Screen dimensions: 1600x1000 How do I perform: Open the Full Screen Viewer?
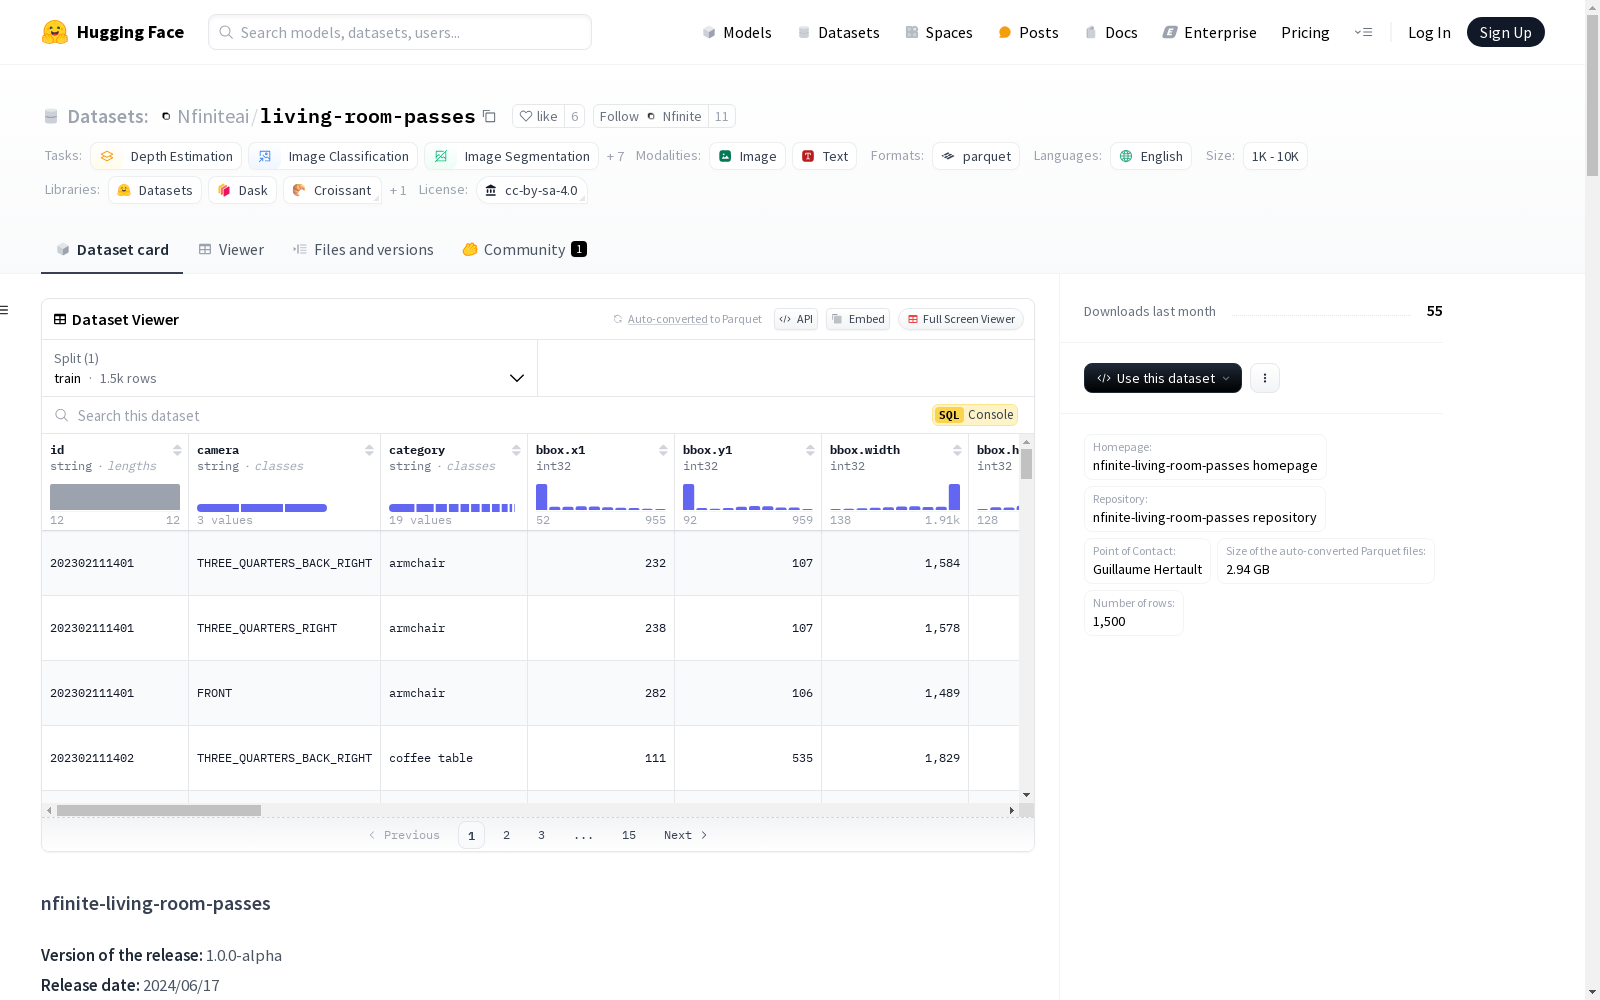[x=961, y=319]
